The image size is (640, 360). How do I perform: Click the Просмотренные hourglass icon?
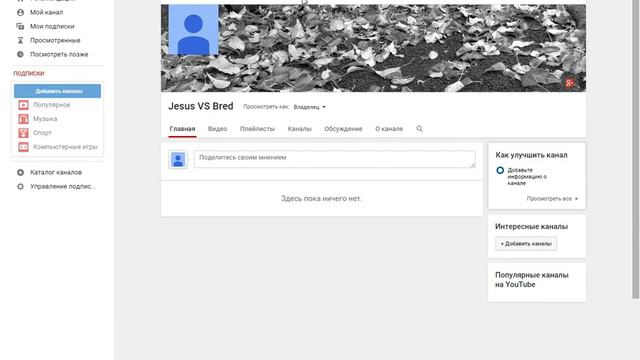coord(20,40)
